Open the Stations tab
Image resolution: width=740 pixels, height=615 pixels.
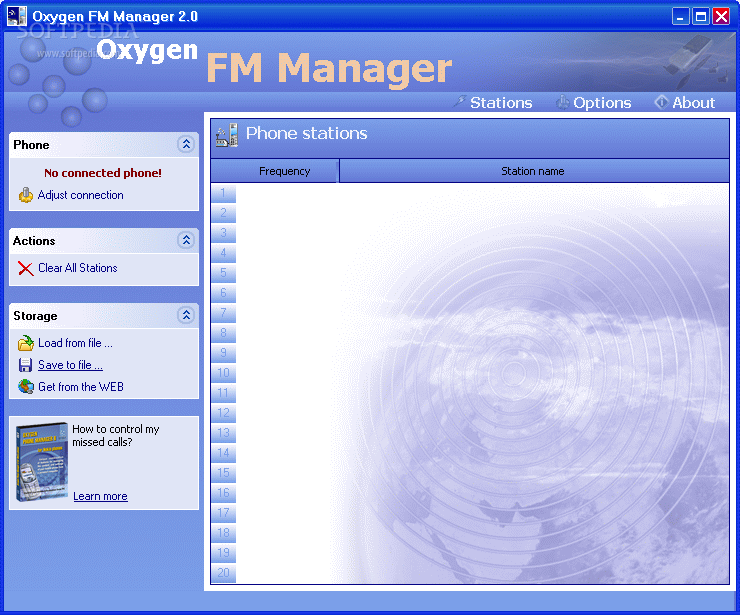(501, 102)
